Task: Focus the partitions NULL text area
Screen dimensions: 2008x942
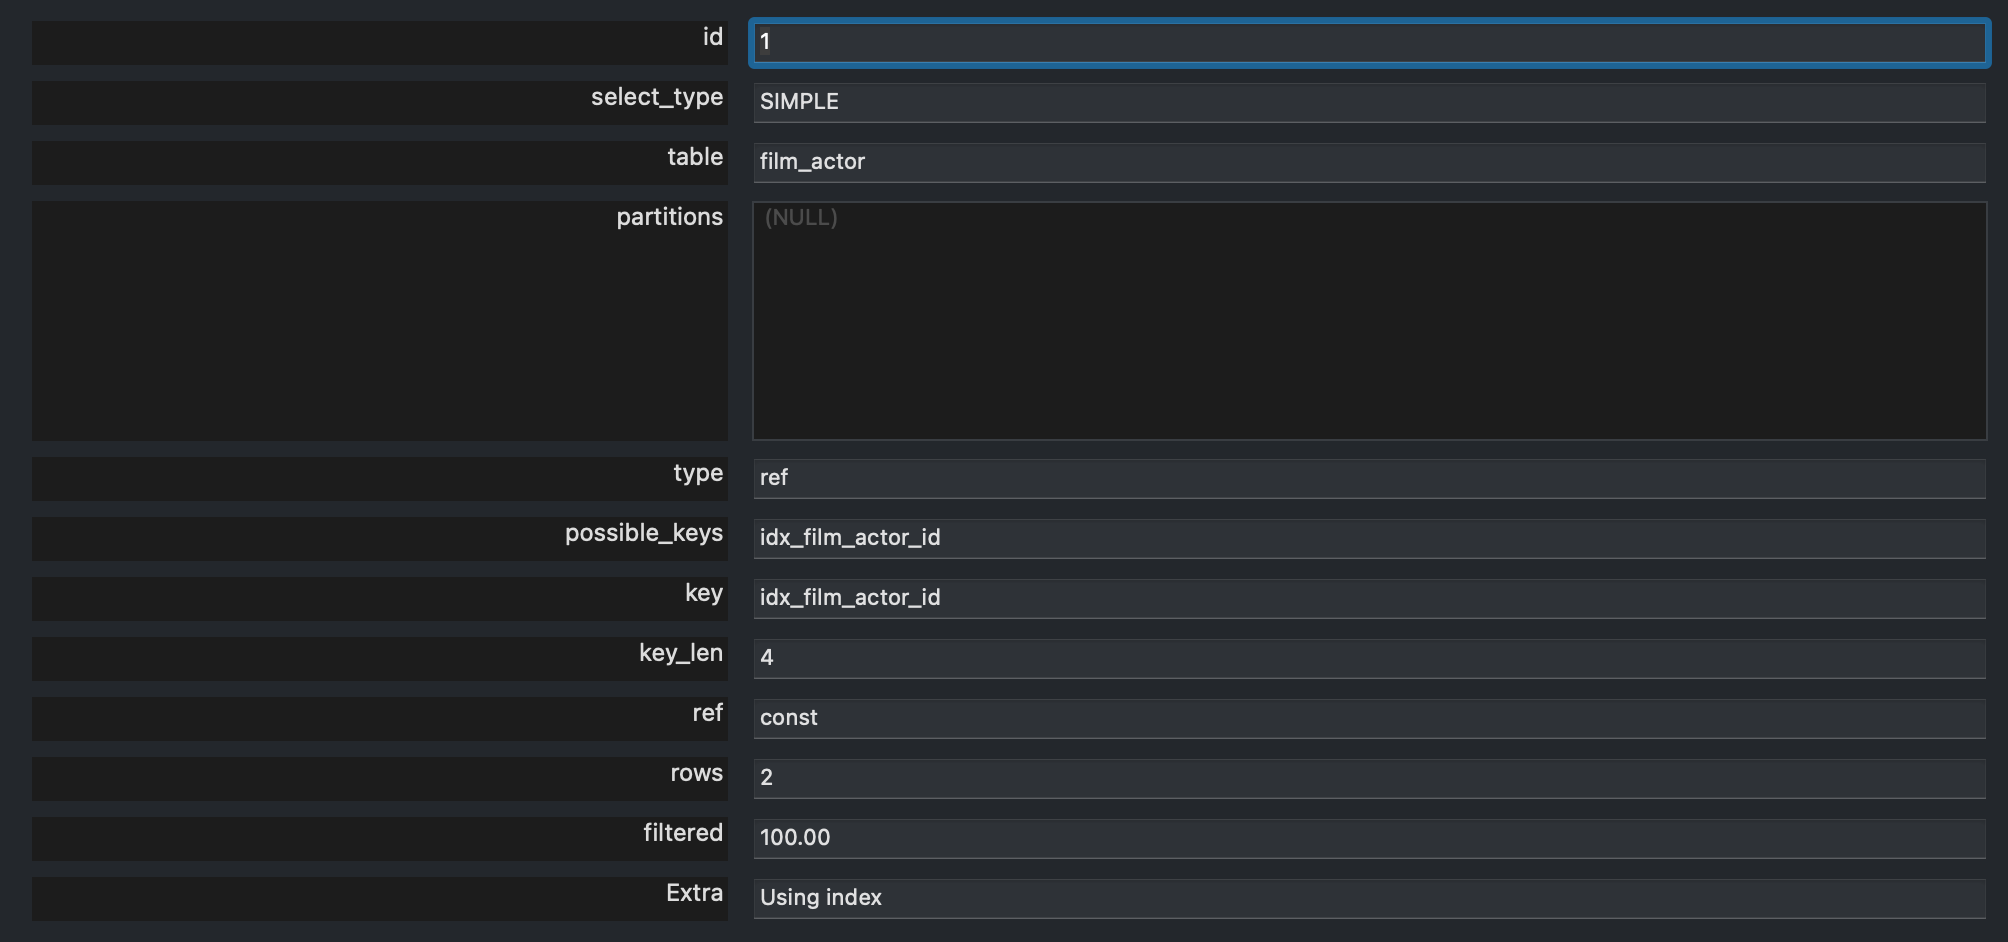Action: coord(1368,320)
